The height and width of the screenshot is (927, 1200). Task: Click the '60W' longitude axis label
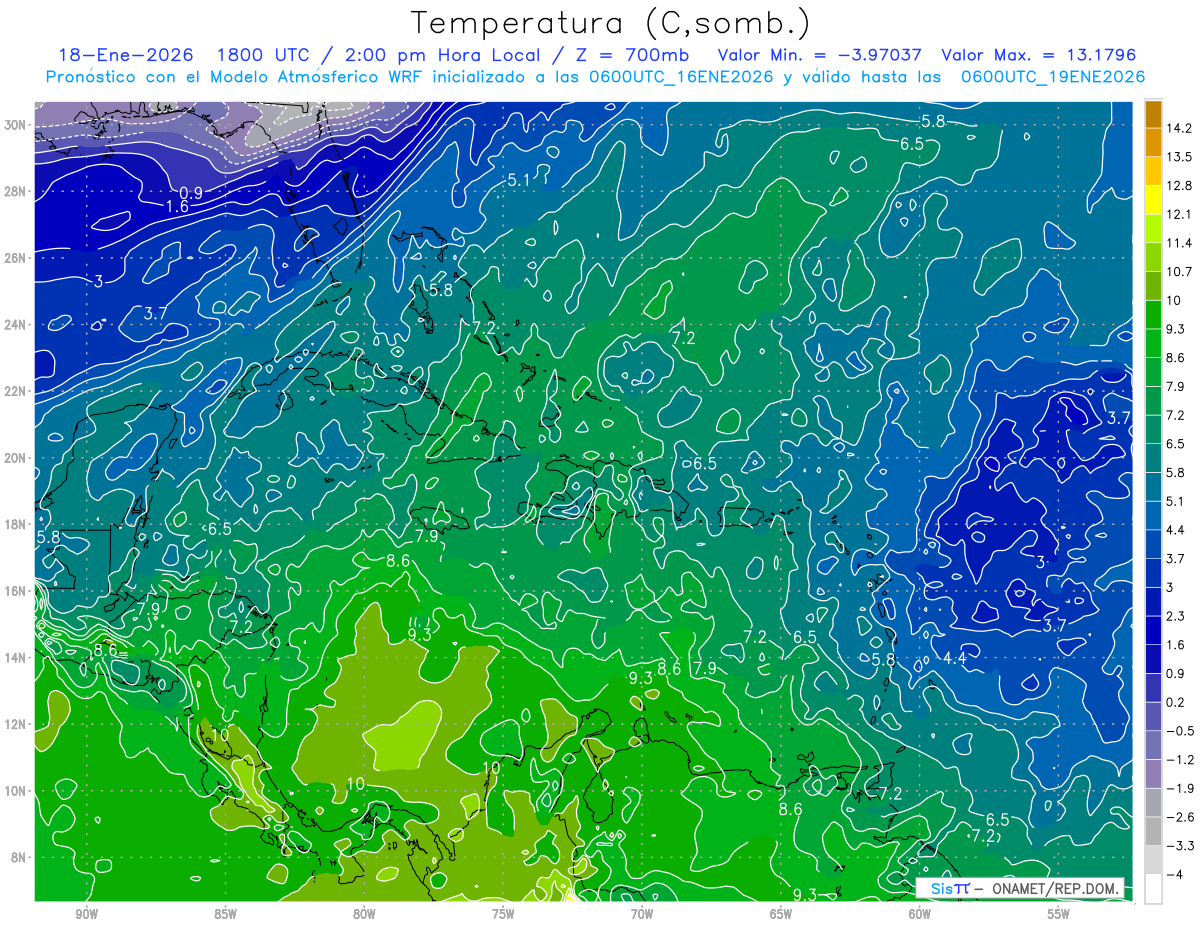(920, 915)
